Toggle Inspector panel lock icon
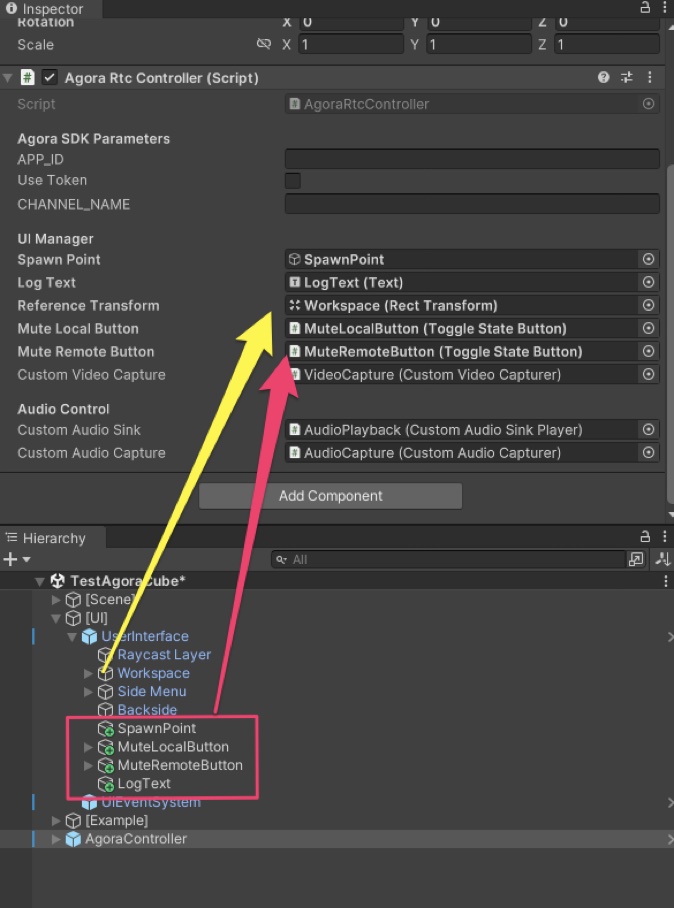Viewport: 674px width, 908px height. (x=645, y=8)
